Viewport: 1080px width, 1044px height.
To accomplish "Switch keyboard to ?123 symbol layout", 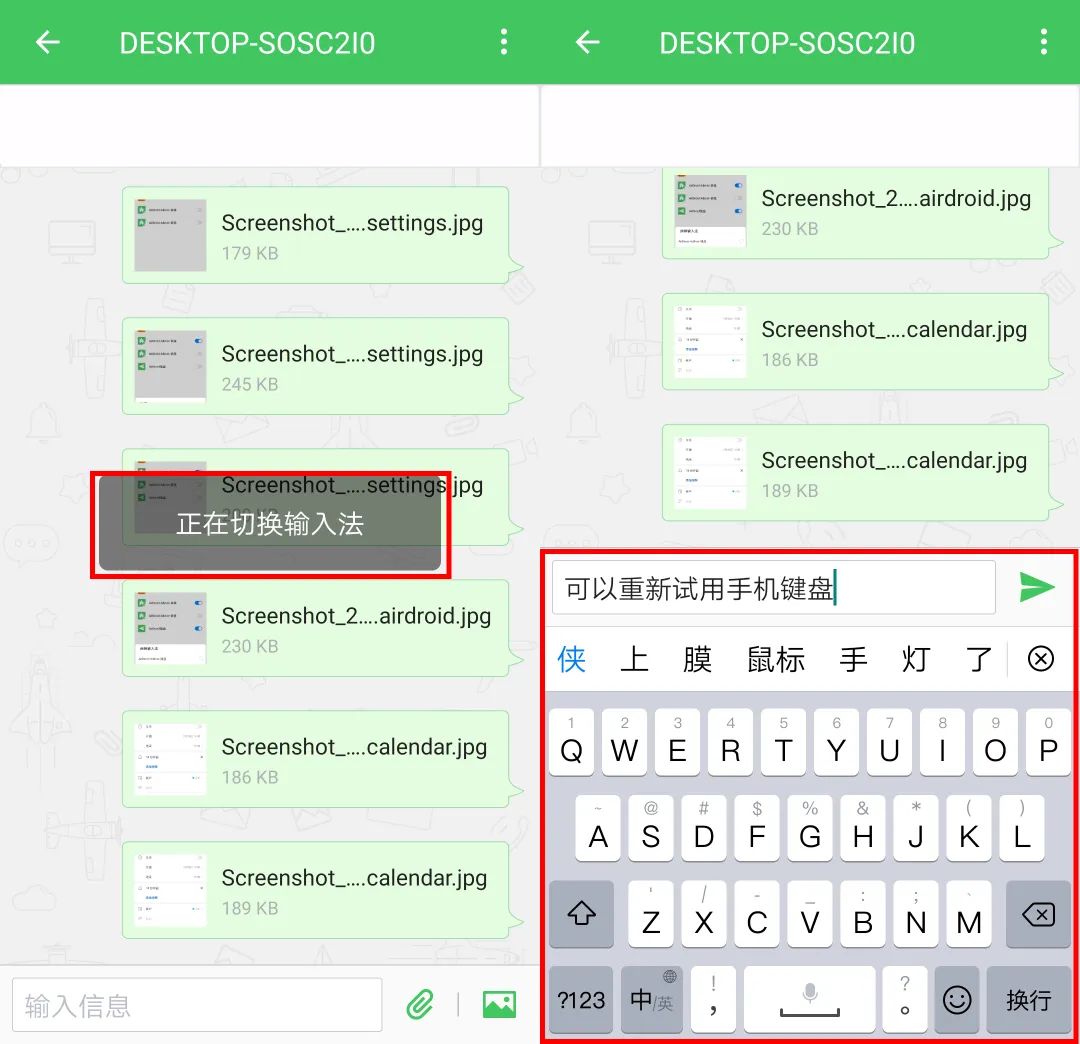I will [580, 1000].
